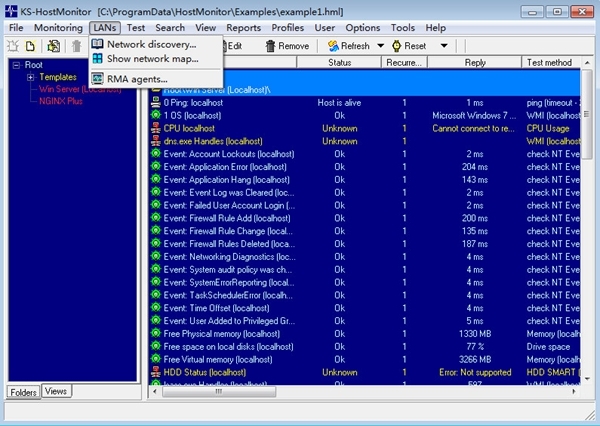Open the Monitoring menu
The image size is (600, 426).
pos(58,28)
